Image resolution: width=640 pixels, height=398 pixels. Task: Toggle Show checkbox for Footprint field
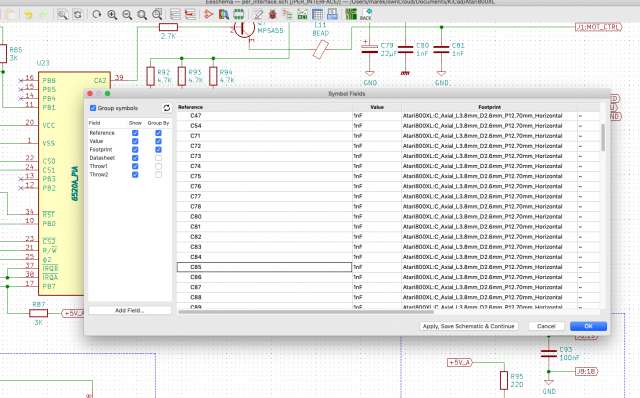[135, 150]
